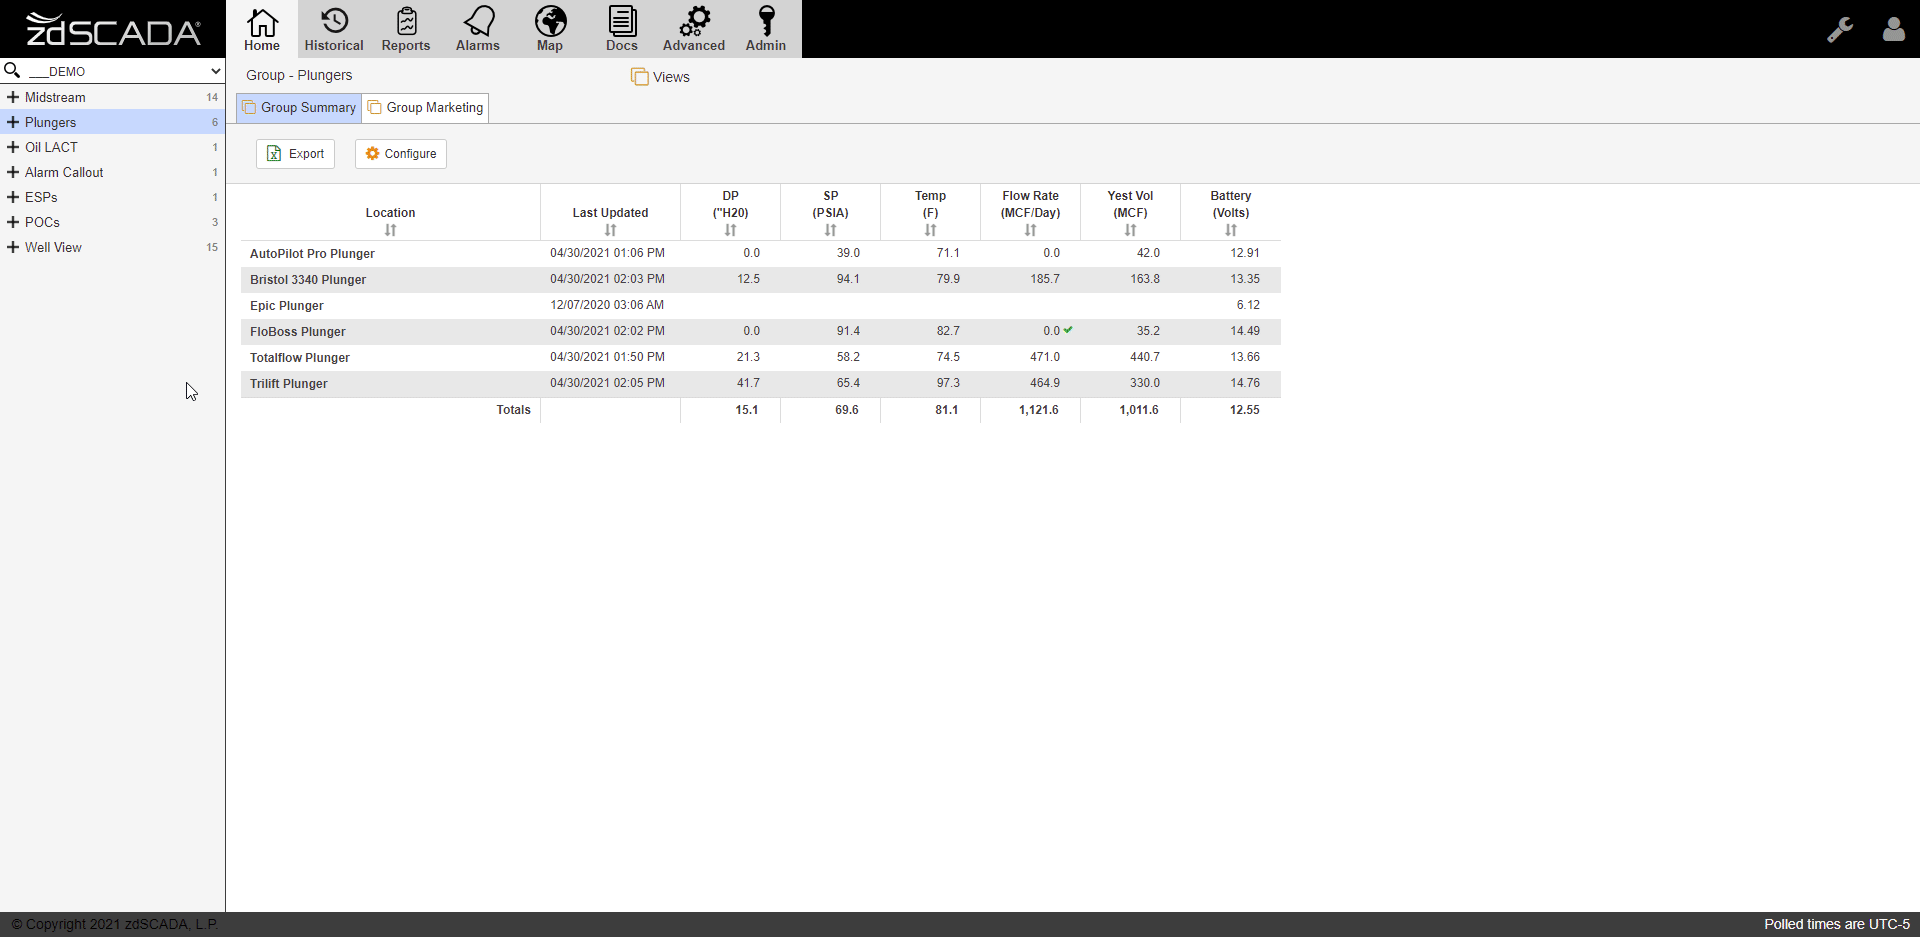1920x937 pixels.
Task: Click the Map globe icon
Action: [550, 28]
